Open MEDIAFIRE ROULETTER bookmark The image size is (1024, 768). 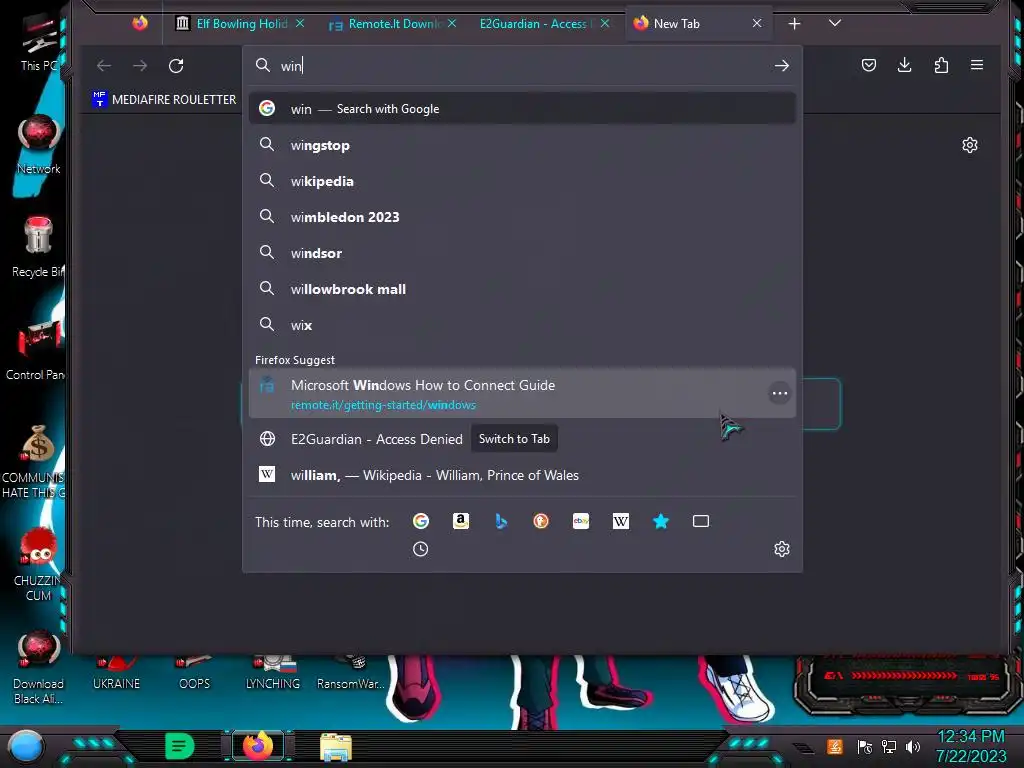point(165,99)
